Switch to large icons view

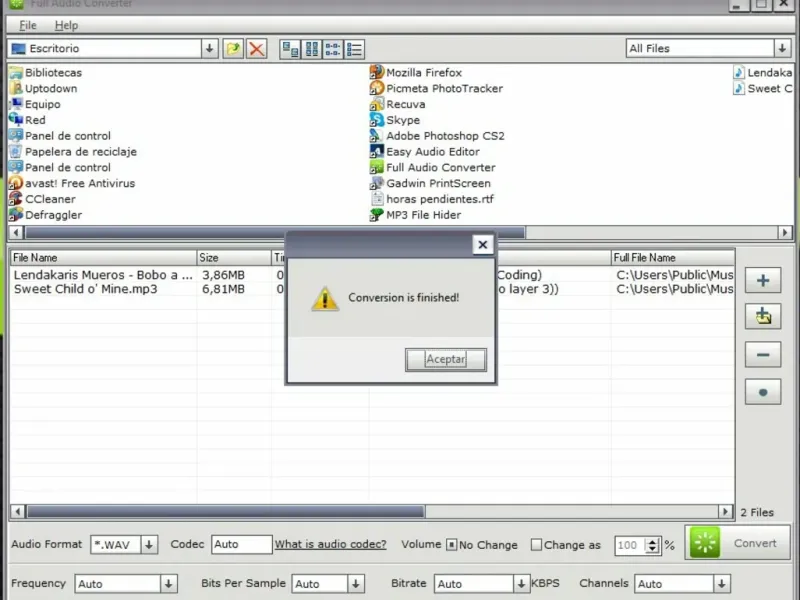click(x=290, y=49)
